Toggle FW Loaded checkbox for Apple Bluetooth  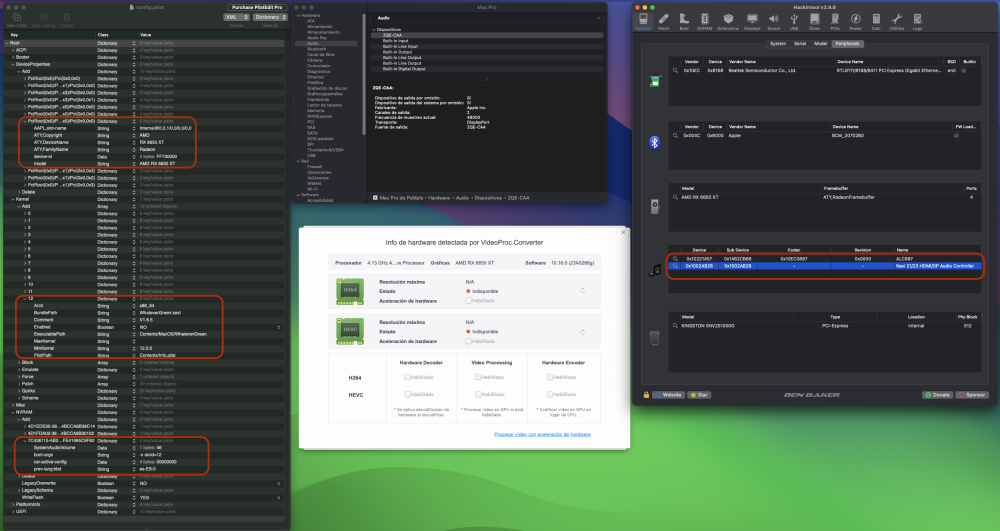956,135
